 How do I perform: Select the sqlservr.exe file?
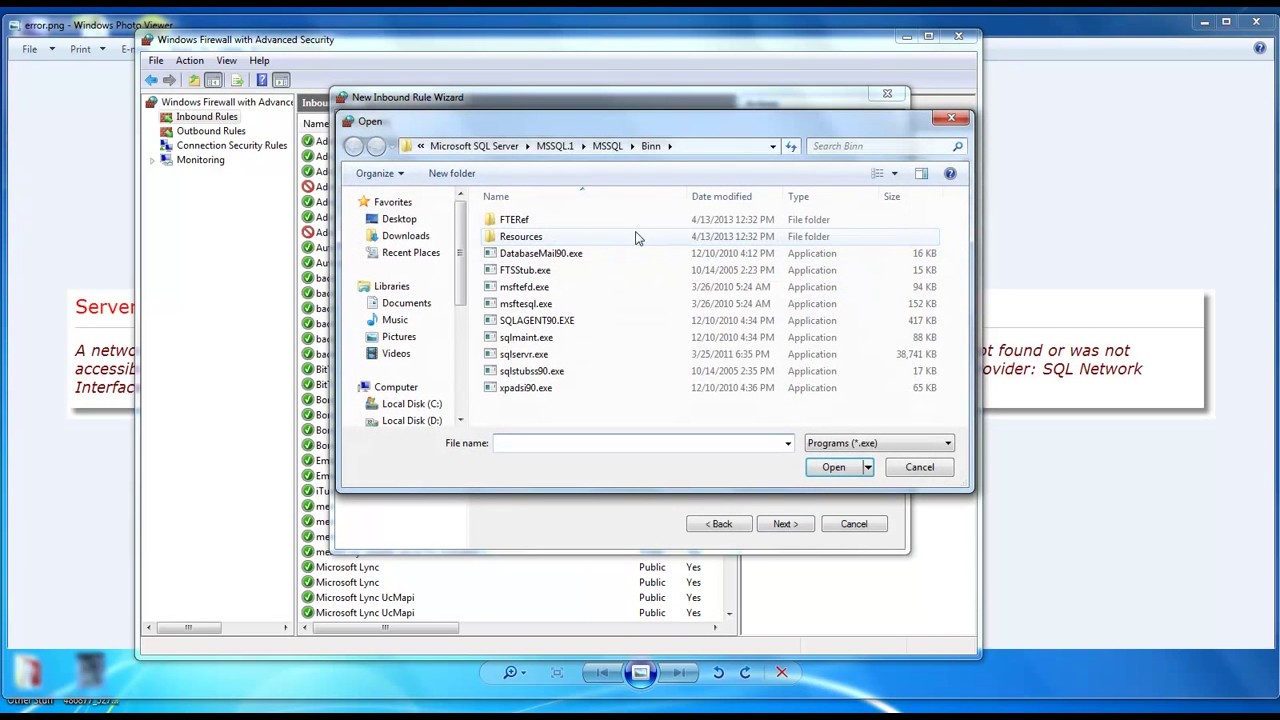[x=523, y=354]
